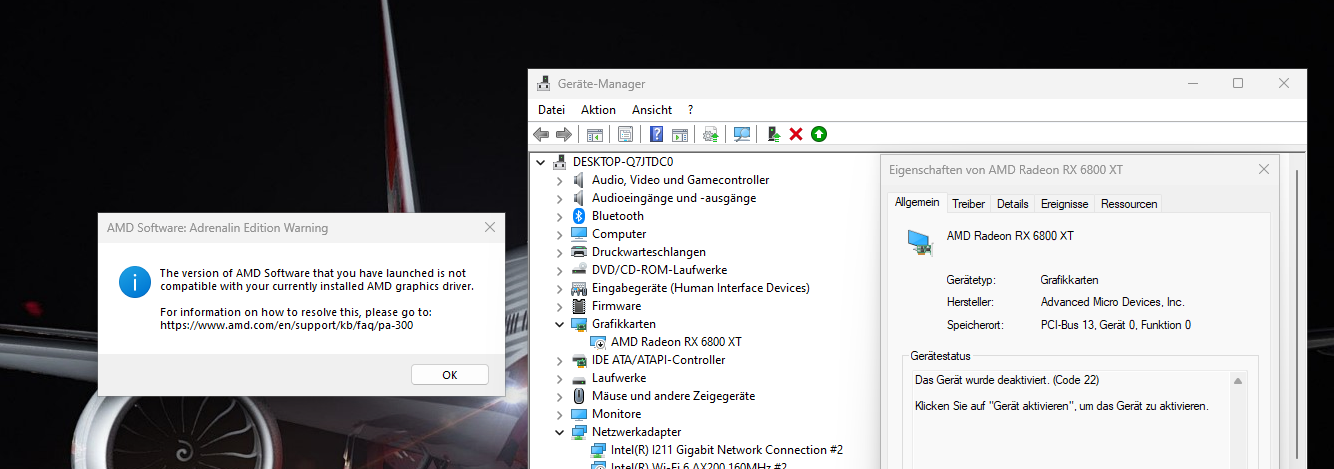Switch to the Ereignisse tab
1334x469 pixels.
coord(1064,204)
